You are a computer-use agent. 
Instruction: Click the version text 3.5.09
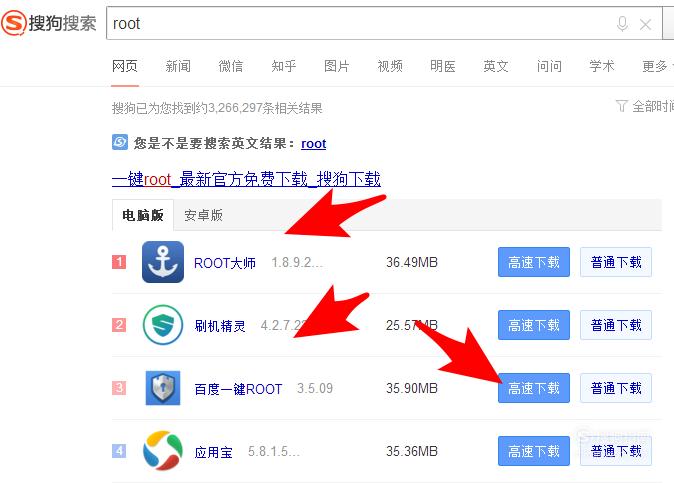[315, 388]
